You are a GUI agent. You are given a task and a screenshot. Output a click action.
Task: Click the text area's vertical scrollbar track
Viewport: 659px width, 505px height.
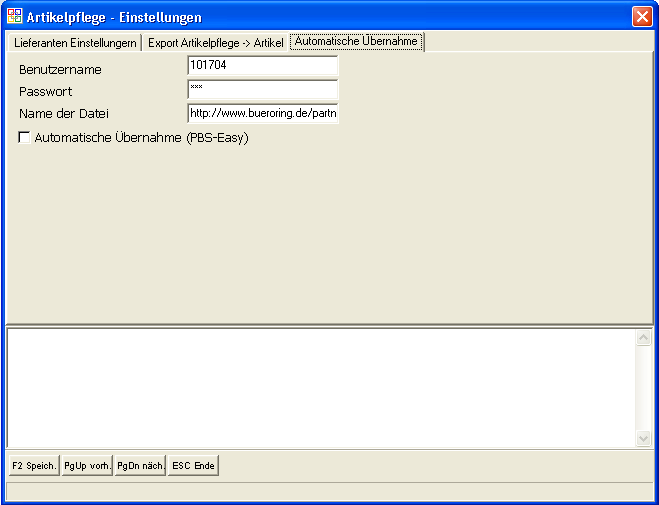click(x=643, y=390)
